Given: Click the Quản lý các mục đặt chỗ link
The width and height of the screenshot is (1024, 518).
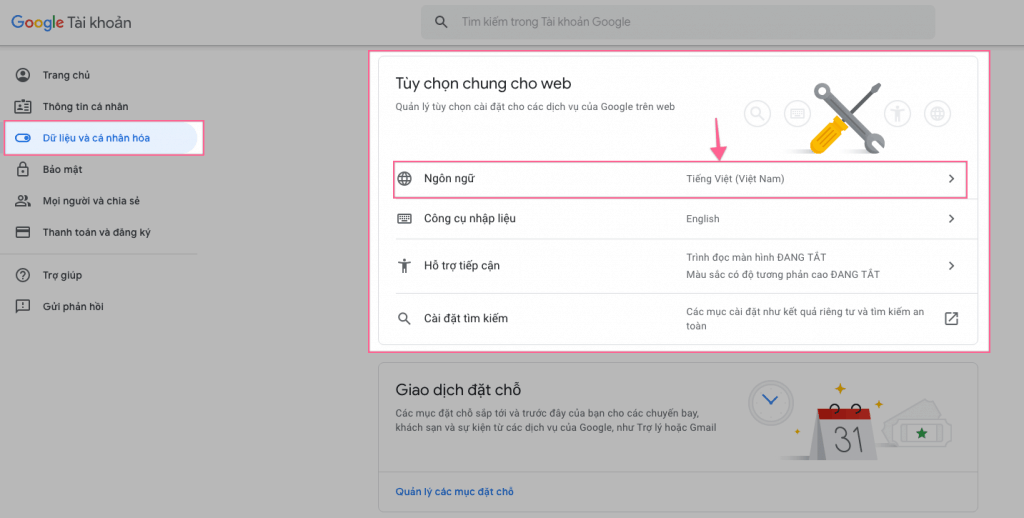Looking at the screenshot, I should 454,492.
